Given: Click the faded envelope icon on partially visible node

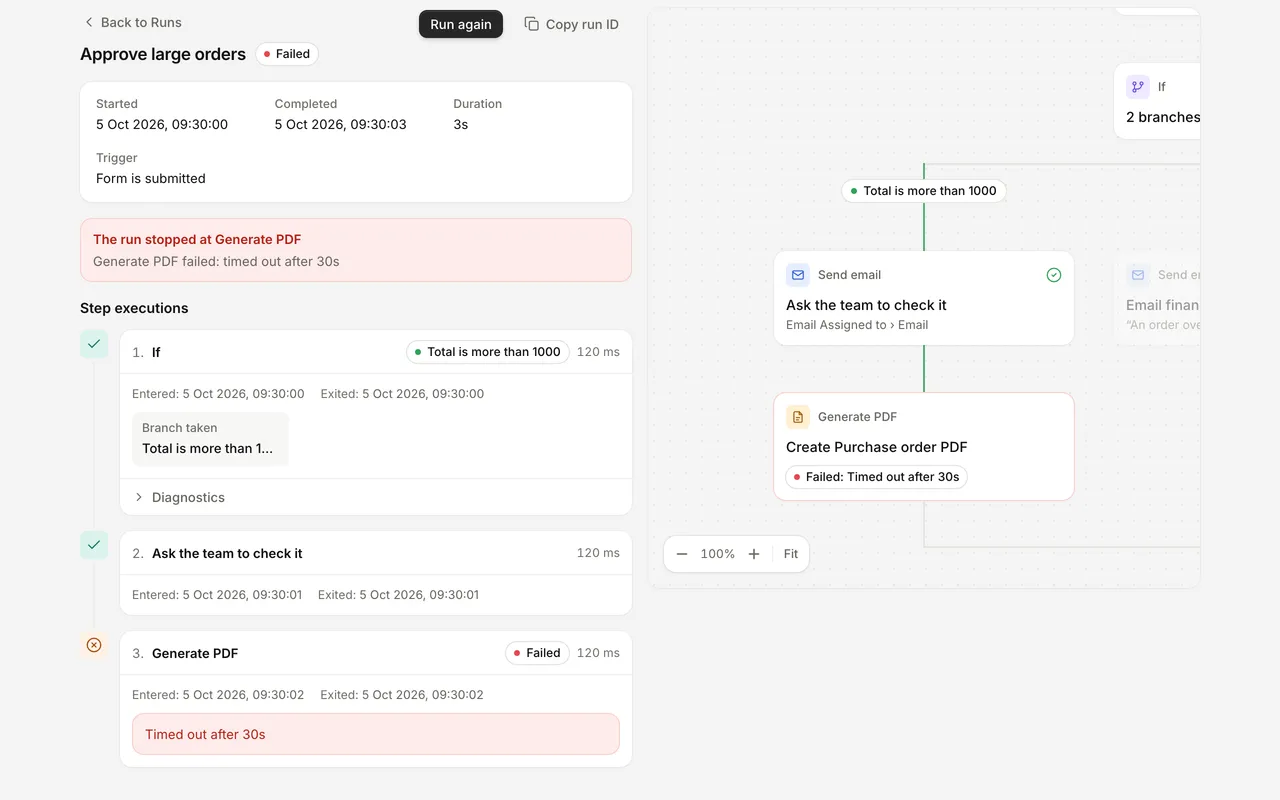Looking at the screenshot, I should pos(1138,275).
